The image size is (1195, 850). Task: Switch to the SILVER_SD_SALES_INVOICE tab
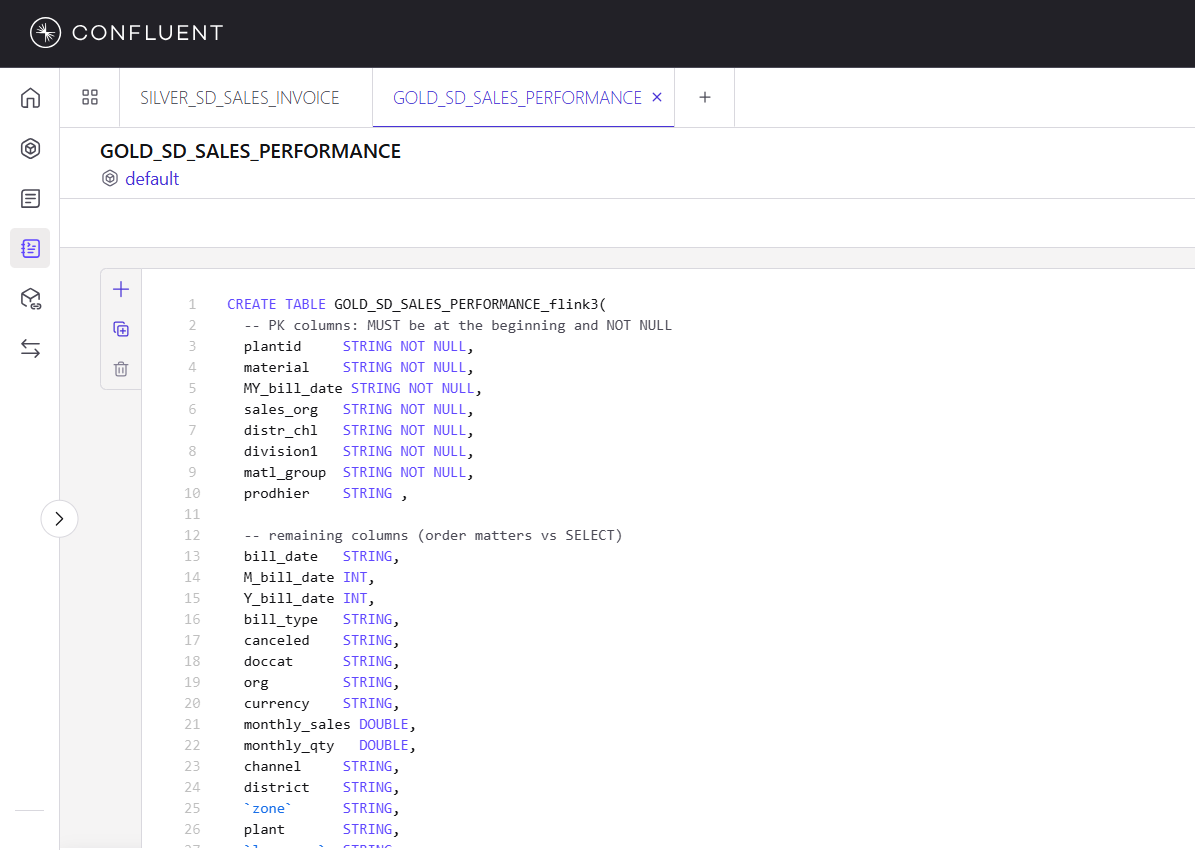(x=240, y=98)
